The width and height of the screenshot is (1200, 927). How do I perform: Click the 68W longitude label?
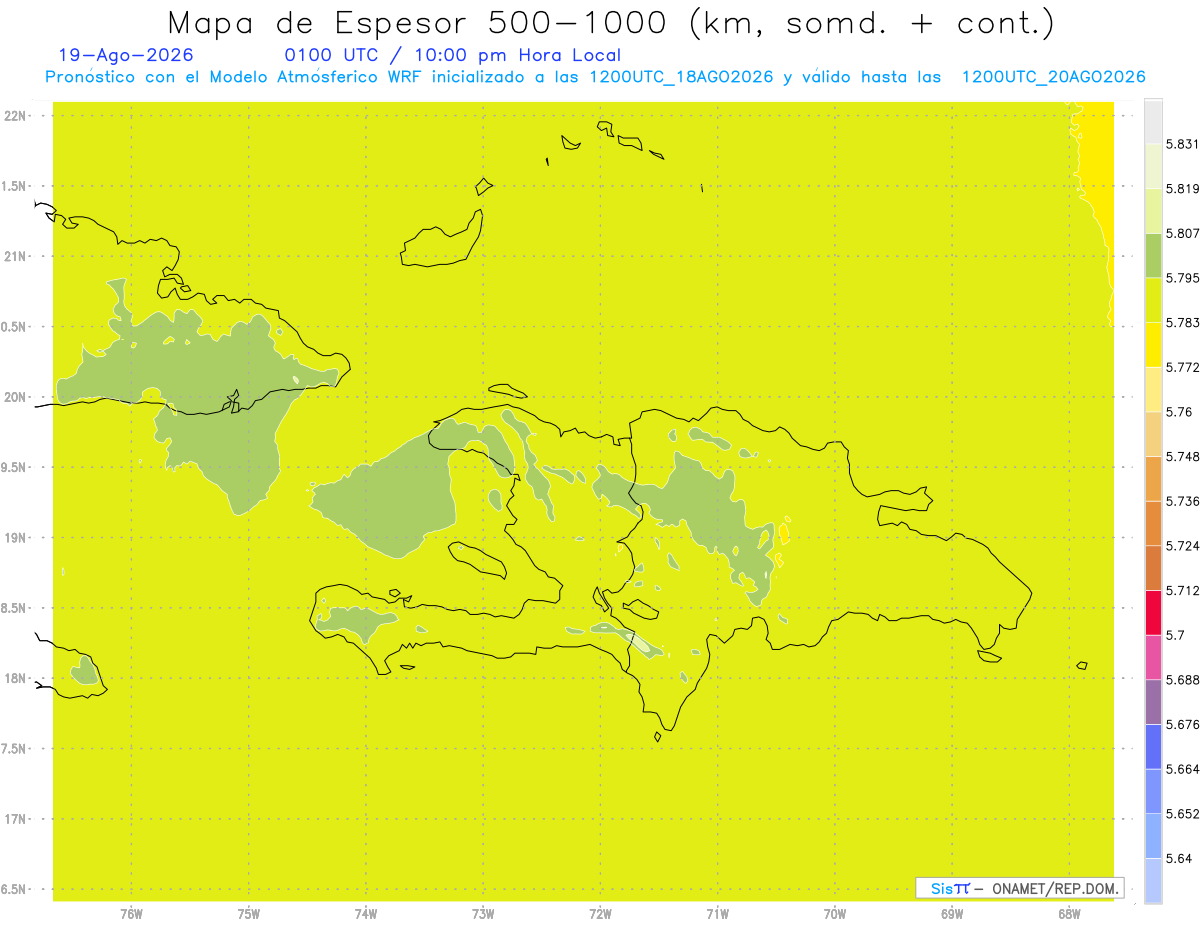click(x=1069, y=913)
